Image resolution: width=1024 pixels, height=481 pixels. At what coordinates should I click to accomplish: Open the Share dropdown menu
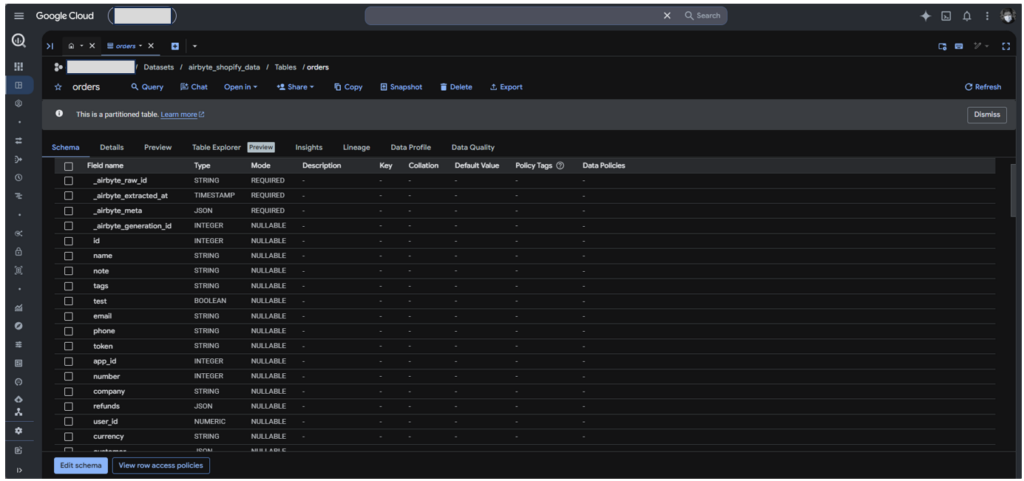(x=295, y=87)
